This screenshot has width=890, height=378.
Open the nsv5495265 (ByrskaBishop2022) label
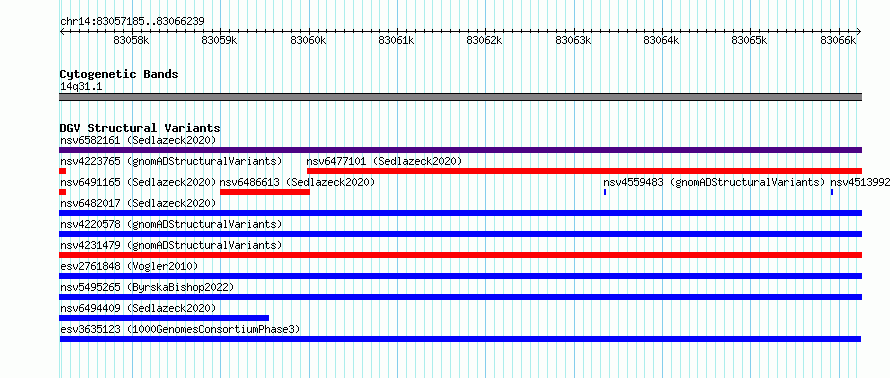point(146,287)
